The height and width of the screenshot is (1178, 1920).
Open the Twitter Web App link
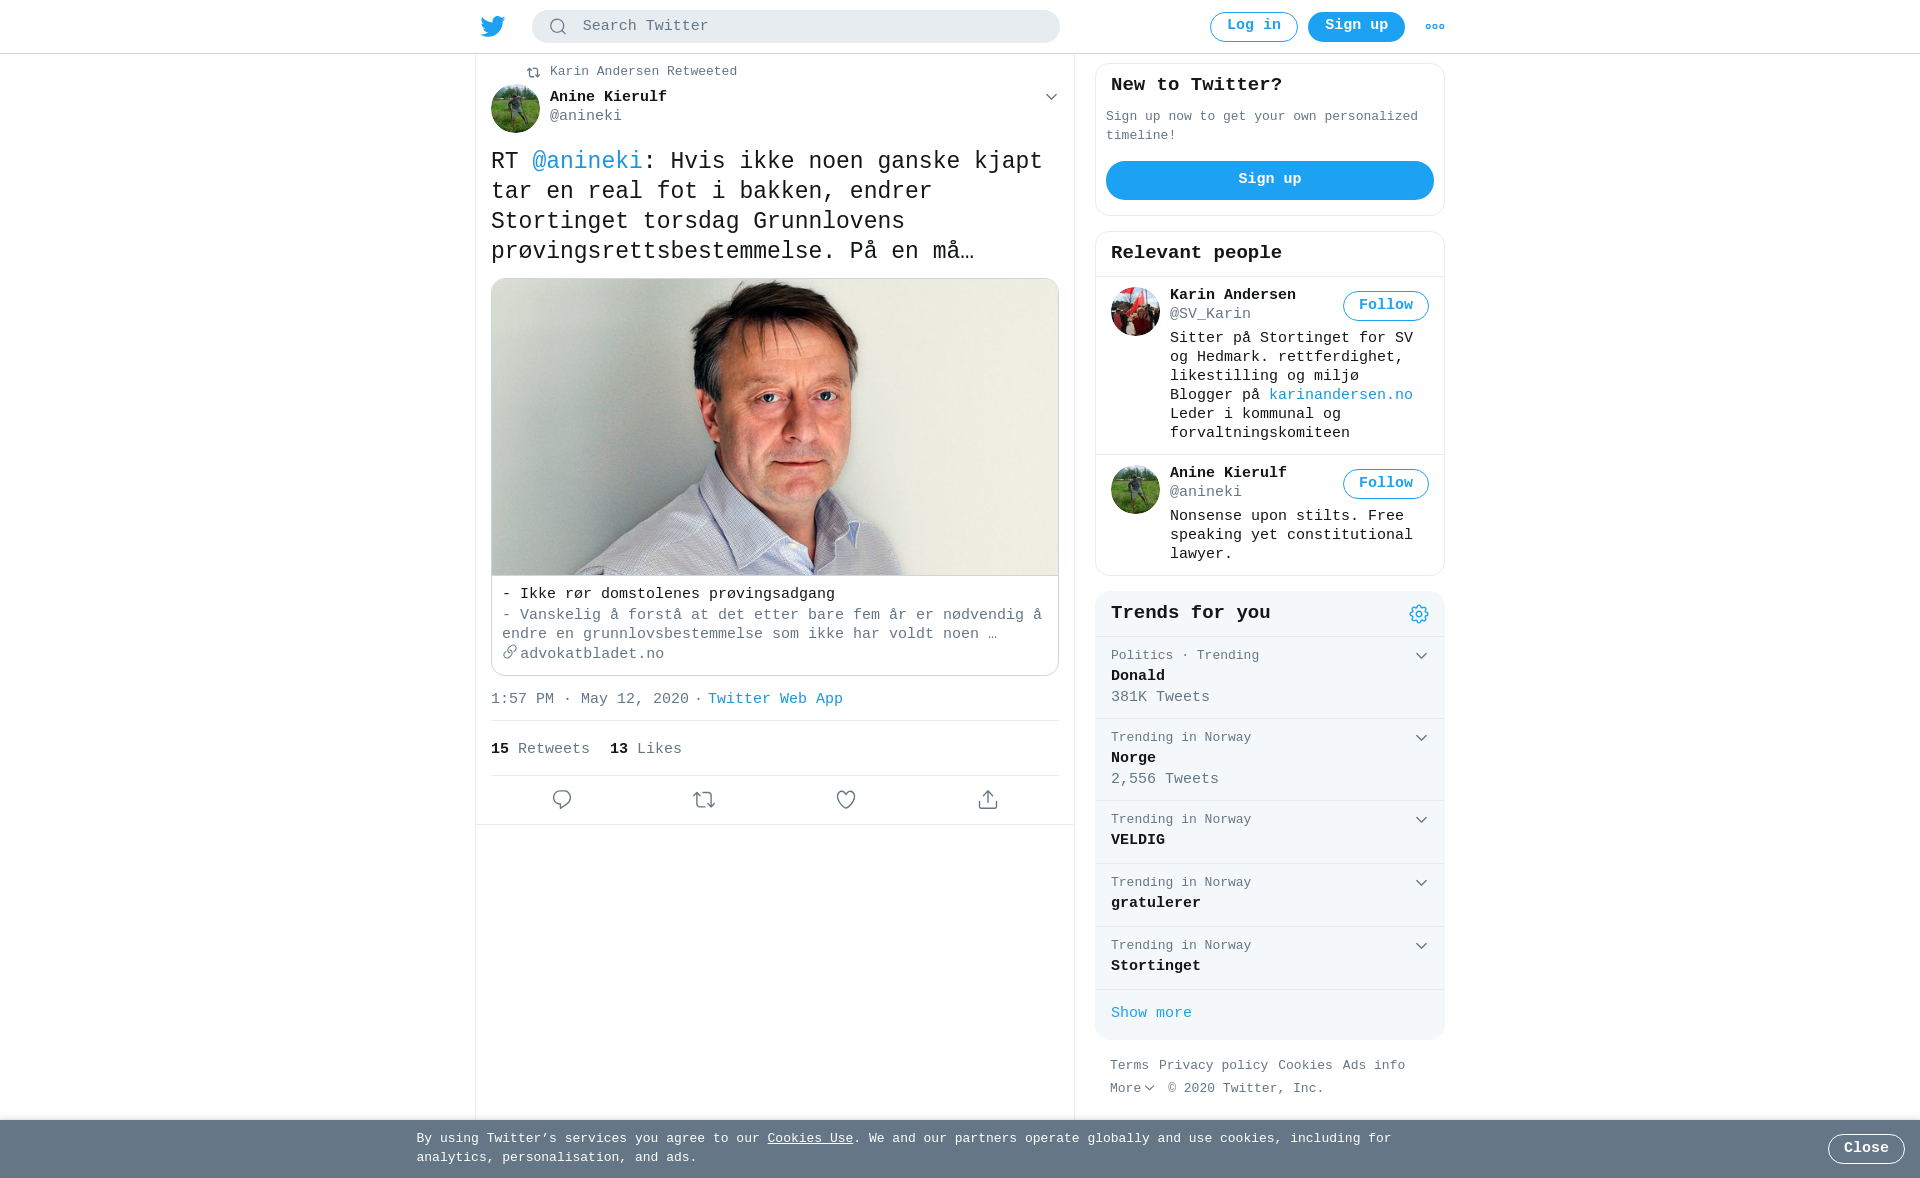tap(775, 699)
